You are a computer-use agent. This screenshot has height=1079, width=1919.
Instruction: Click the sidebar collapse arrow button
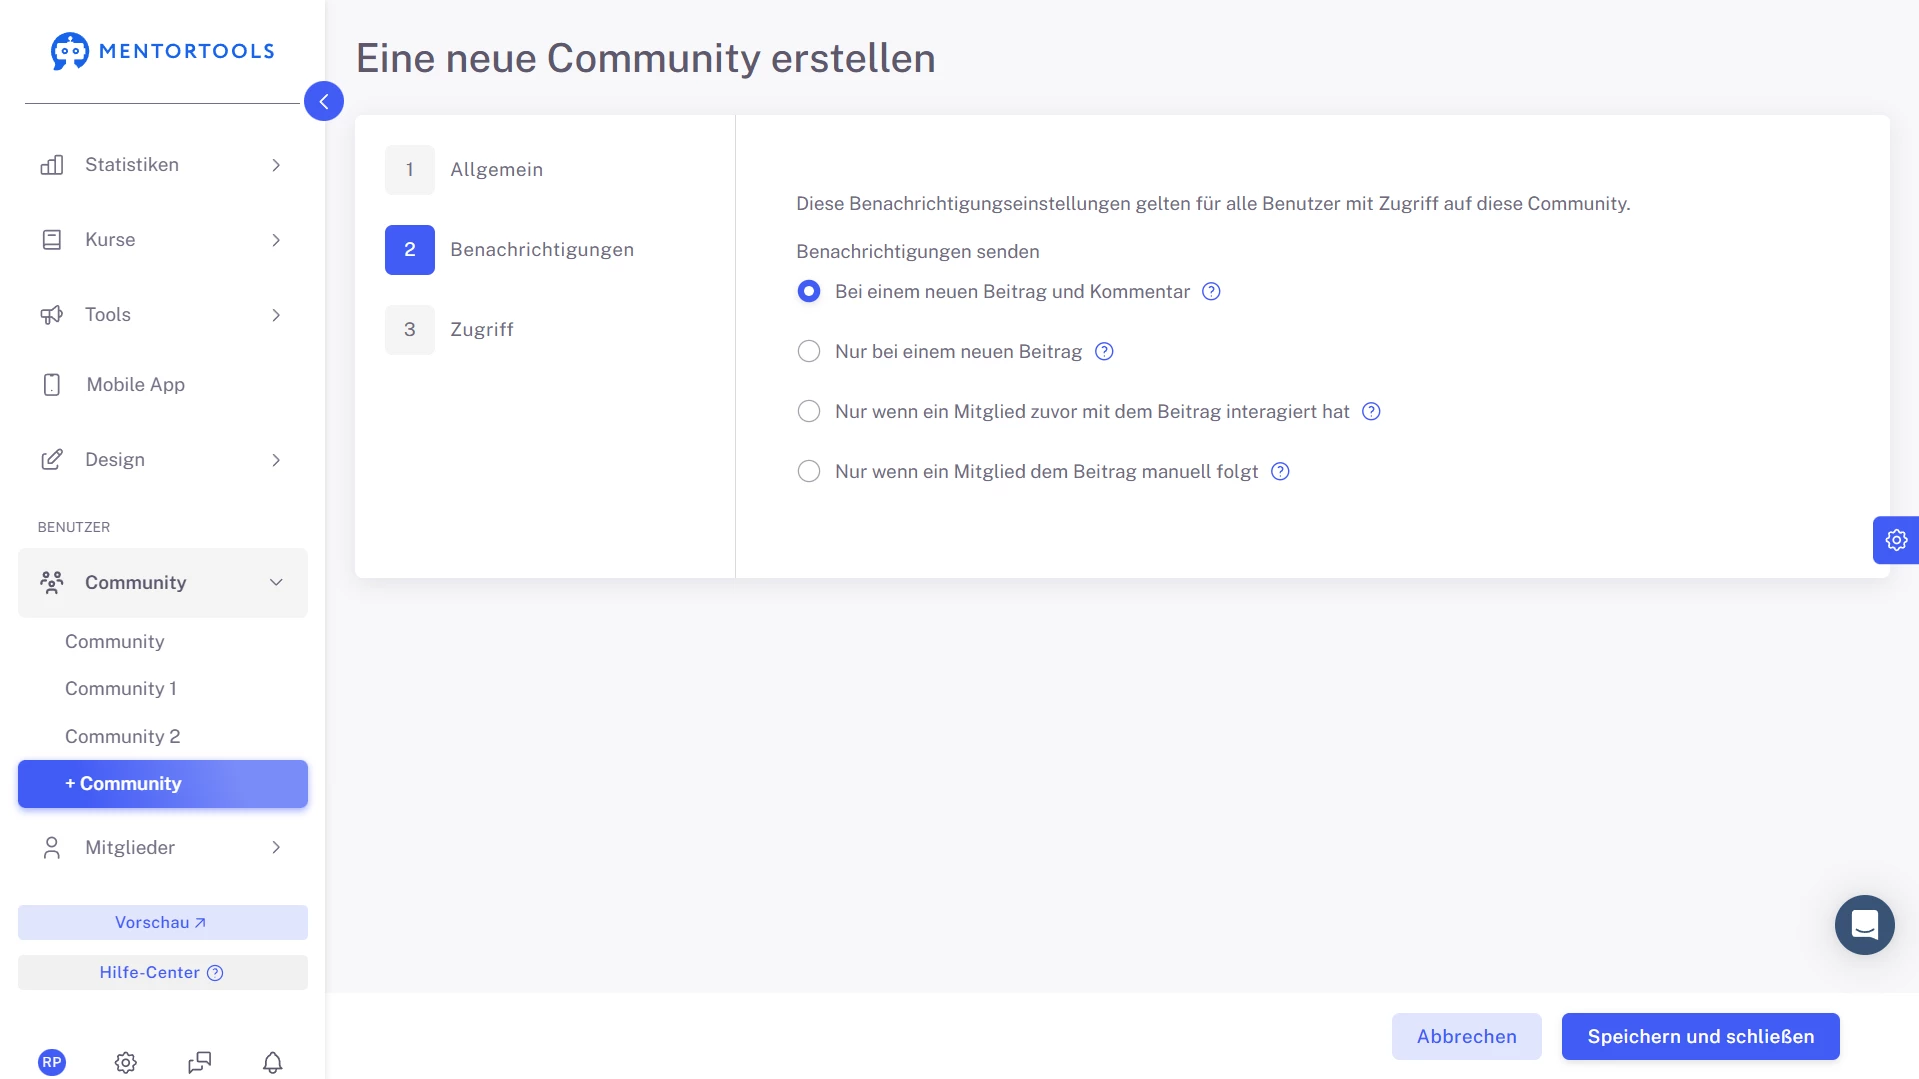pos(324,101)
